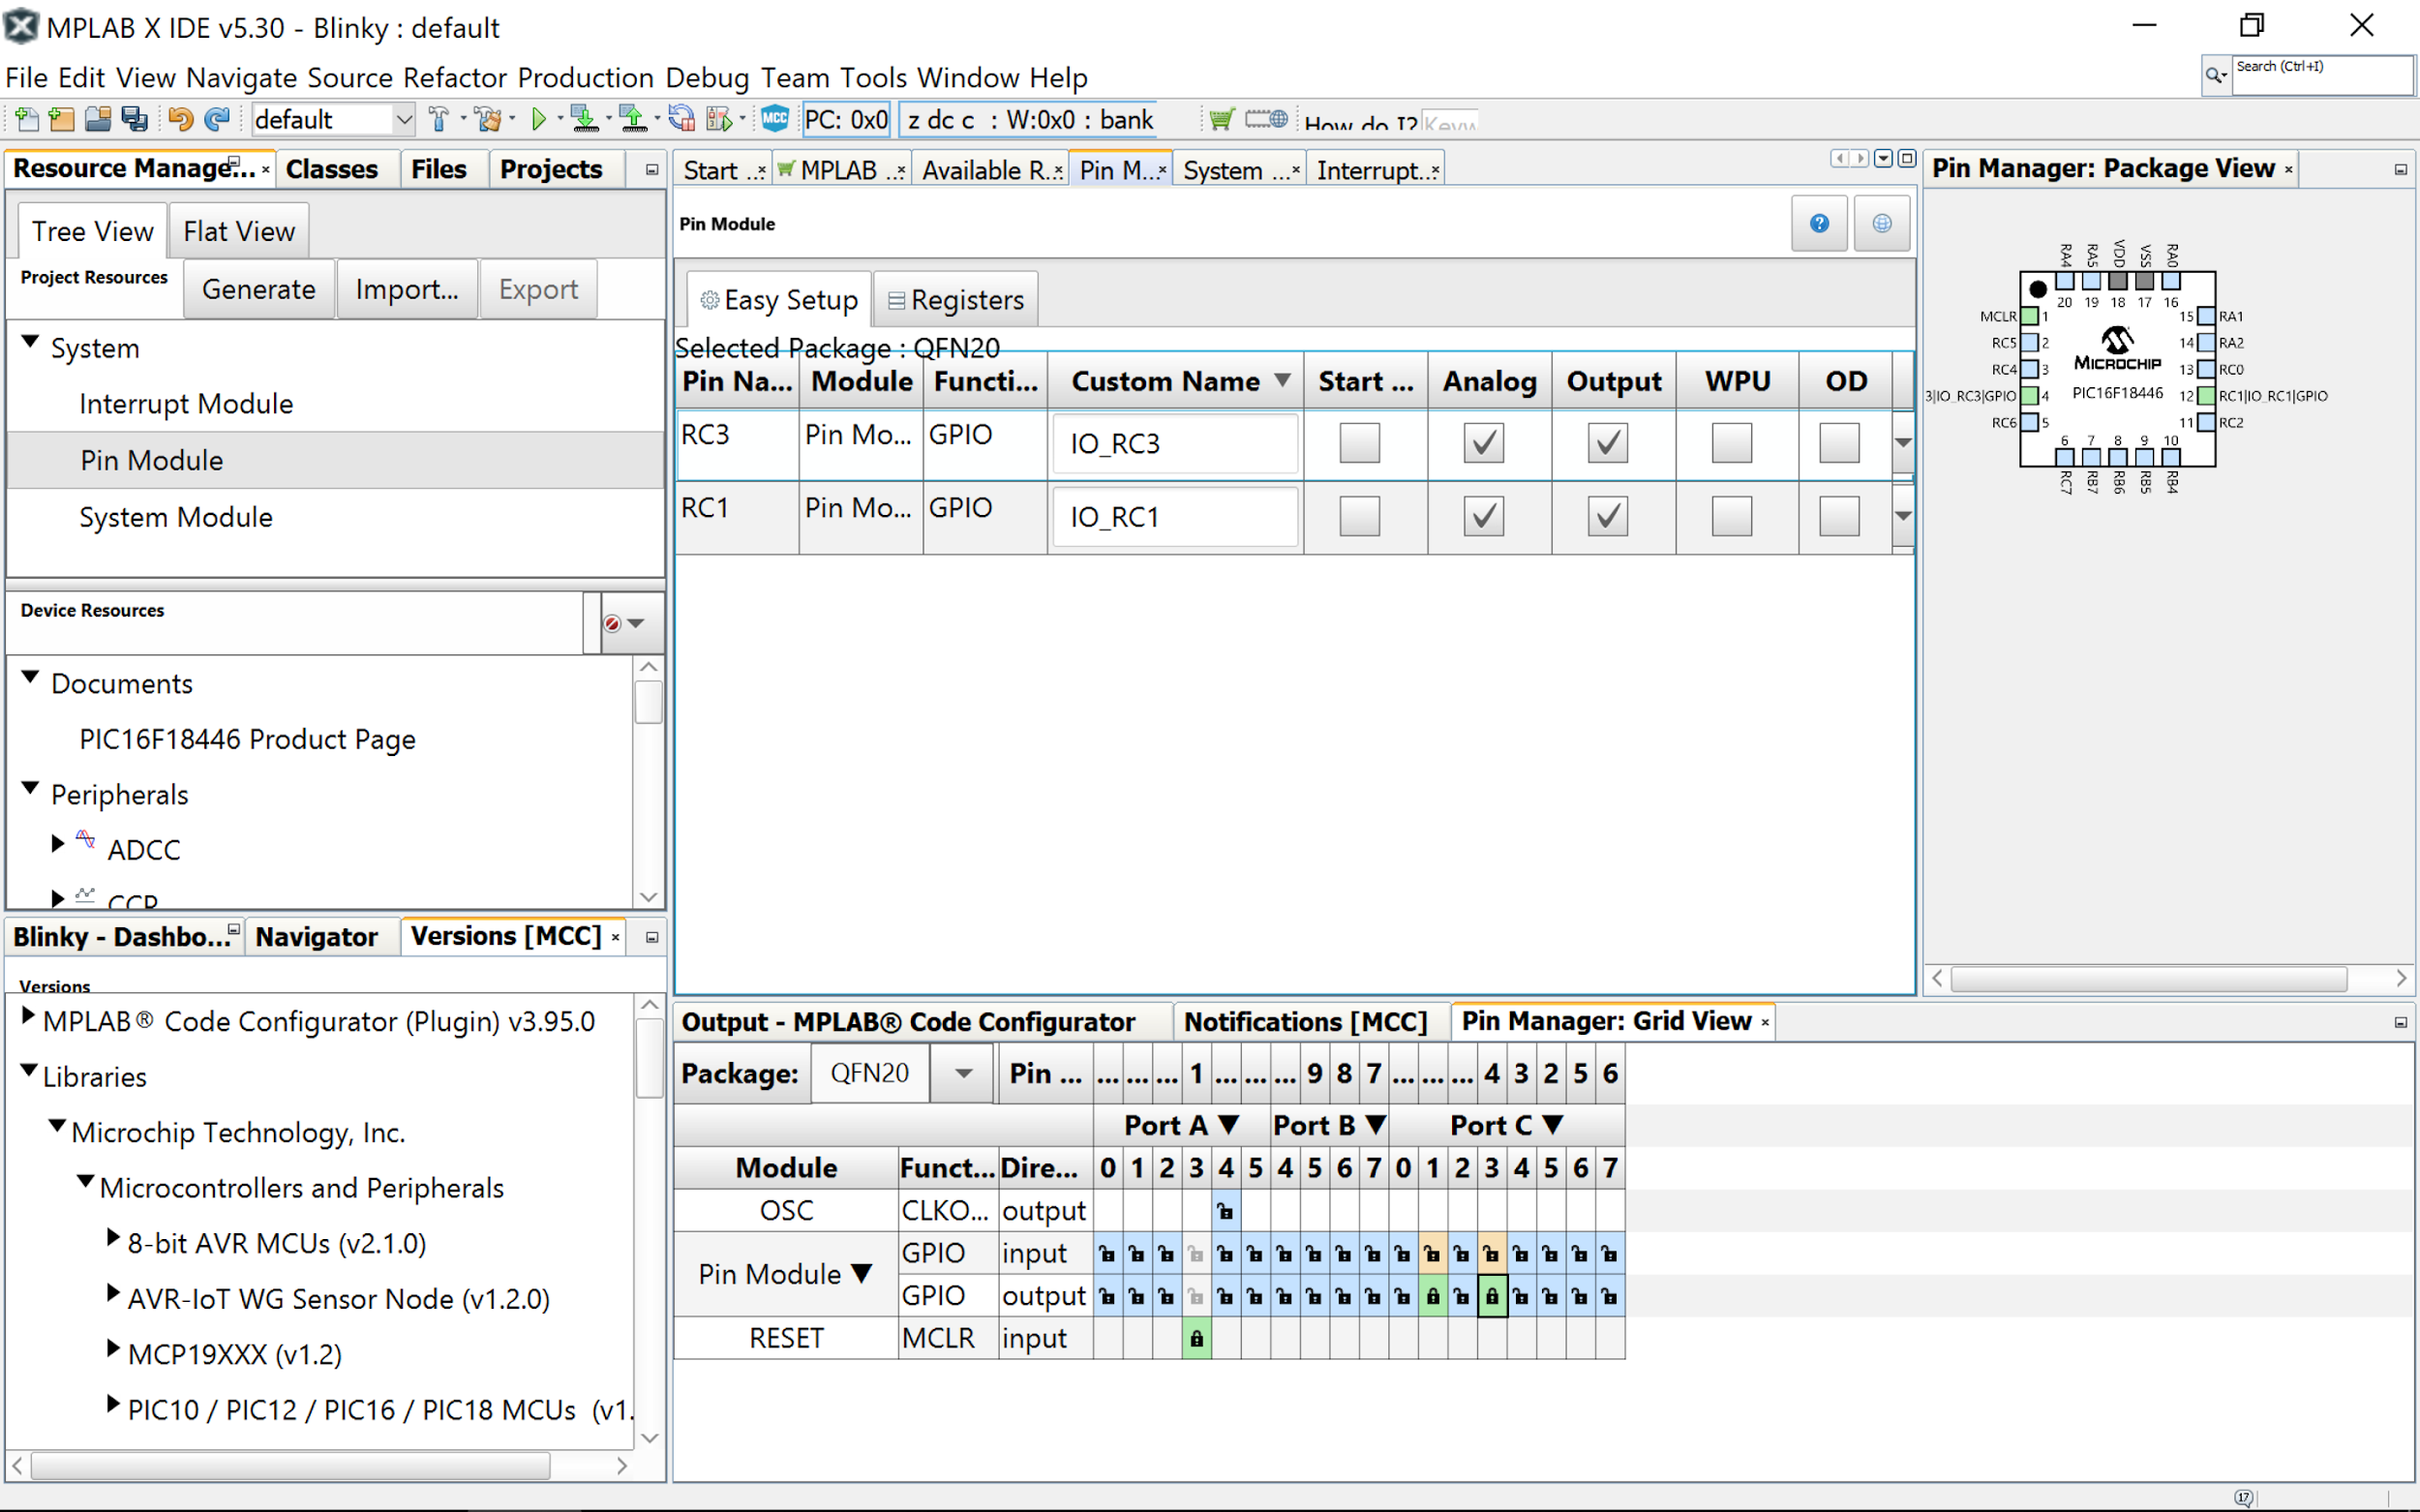Click the New Project toolbar icon
The image size is (2420, 1512).
[61, 120]
